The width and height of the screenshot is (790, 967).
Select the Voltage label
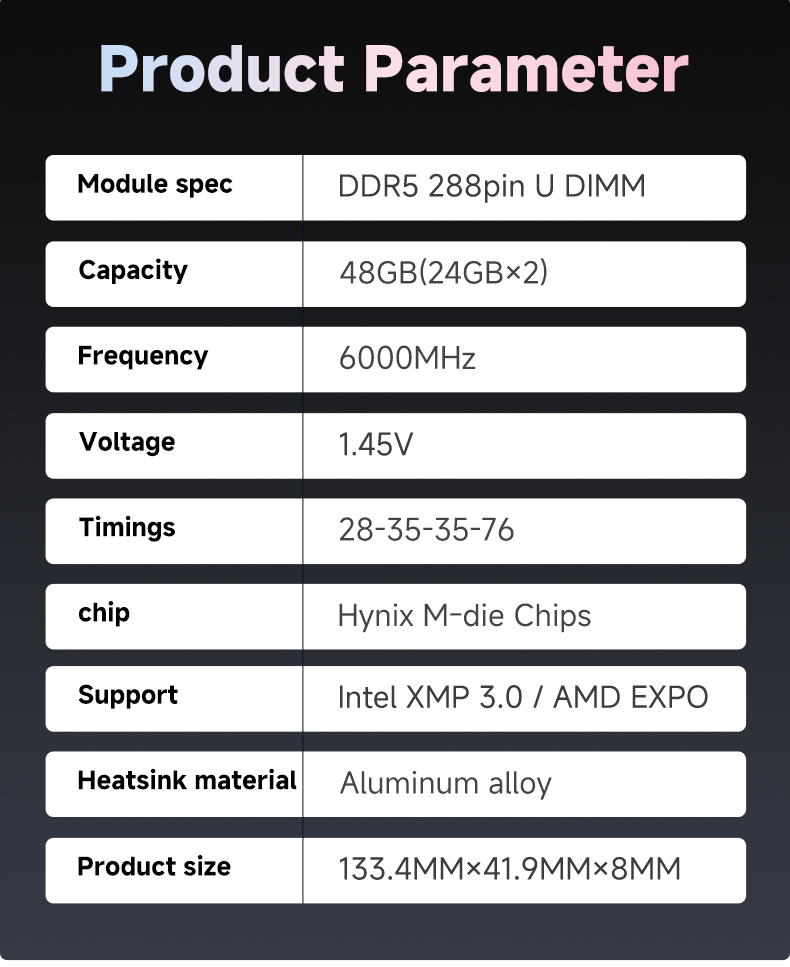tap(126, 442)
